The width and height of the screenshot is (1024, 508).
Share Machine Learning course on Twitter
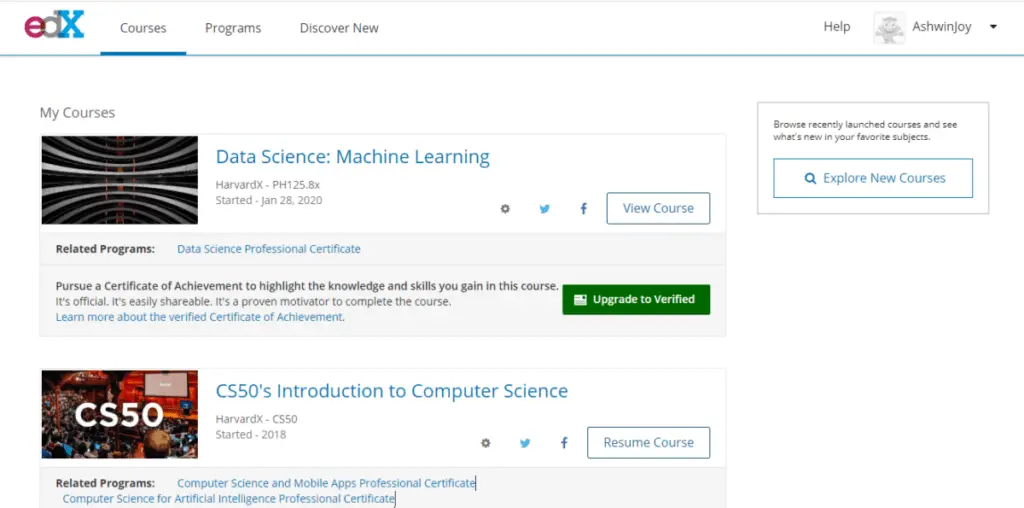[544, 209]
